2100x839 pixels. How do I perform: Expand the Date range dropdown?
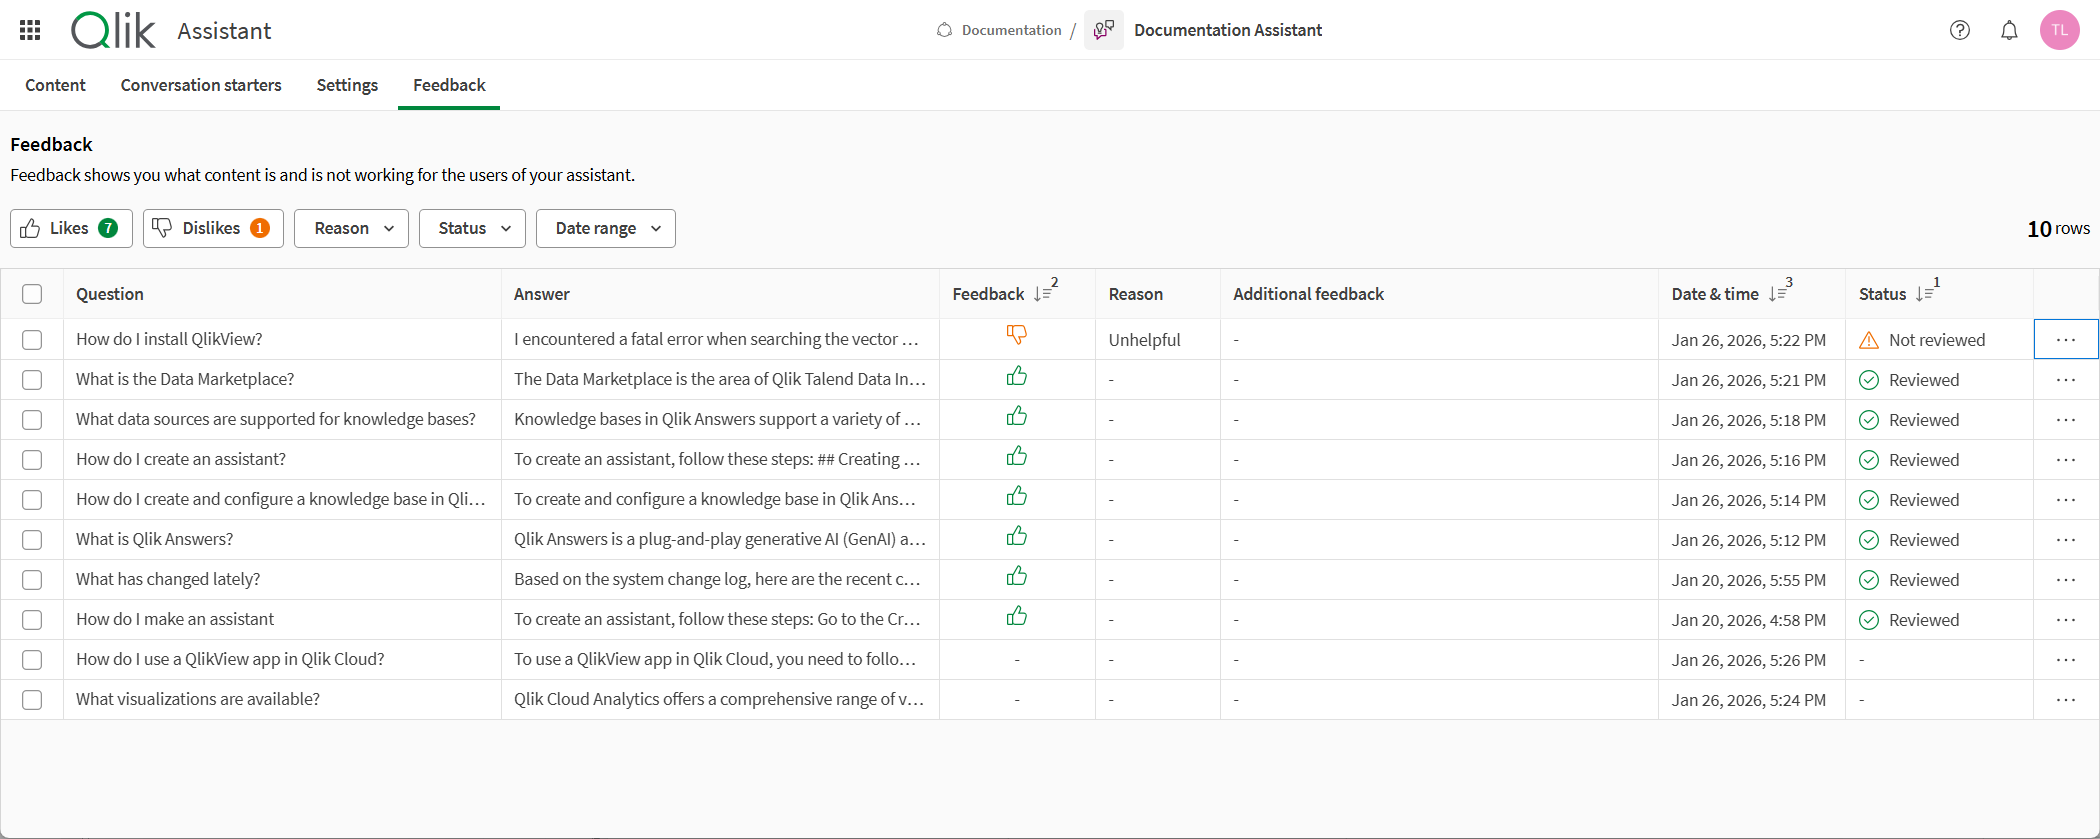tap(606, 228)
